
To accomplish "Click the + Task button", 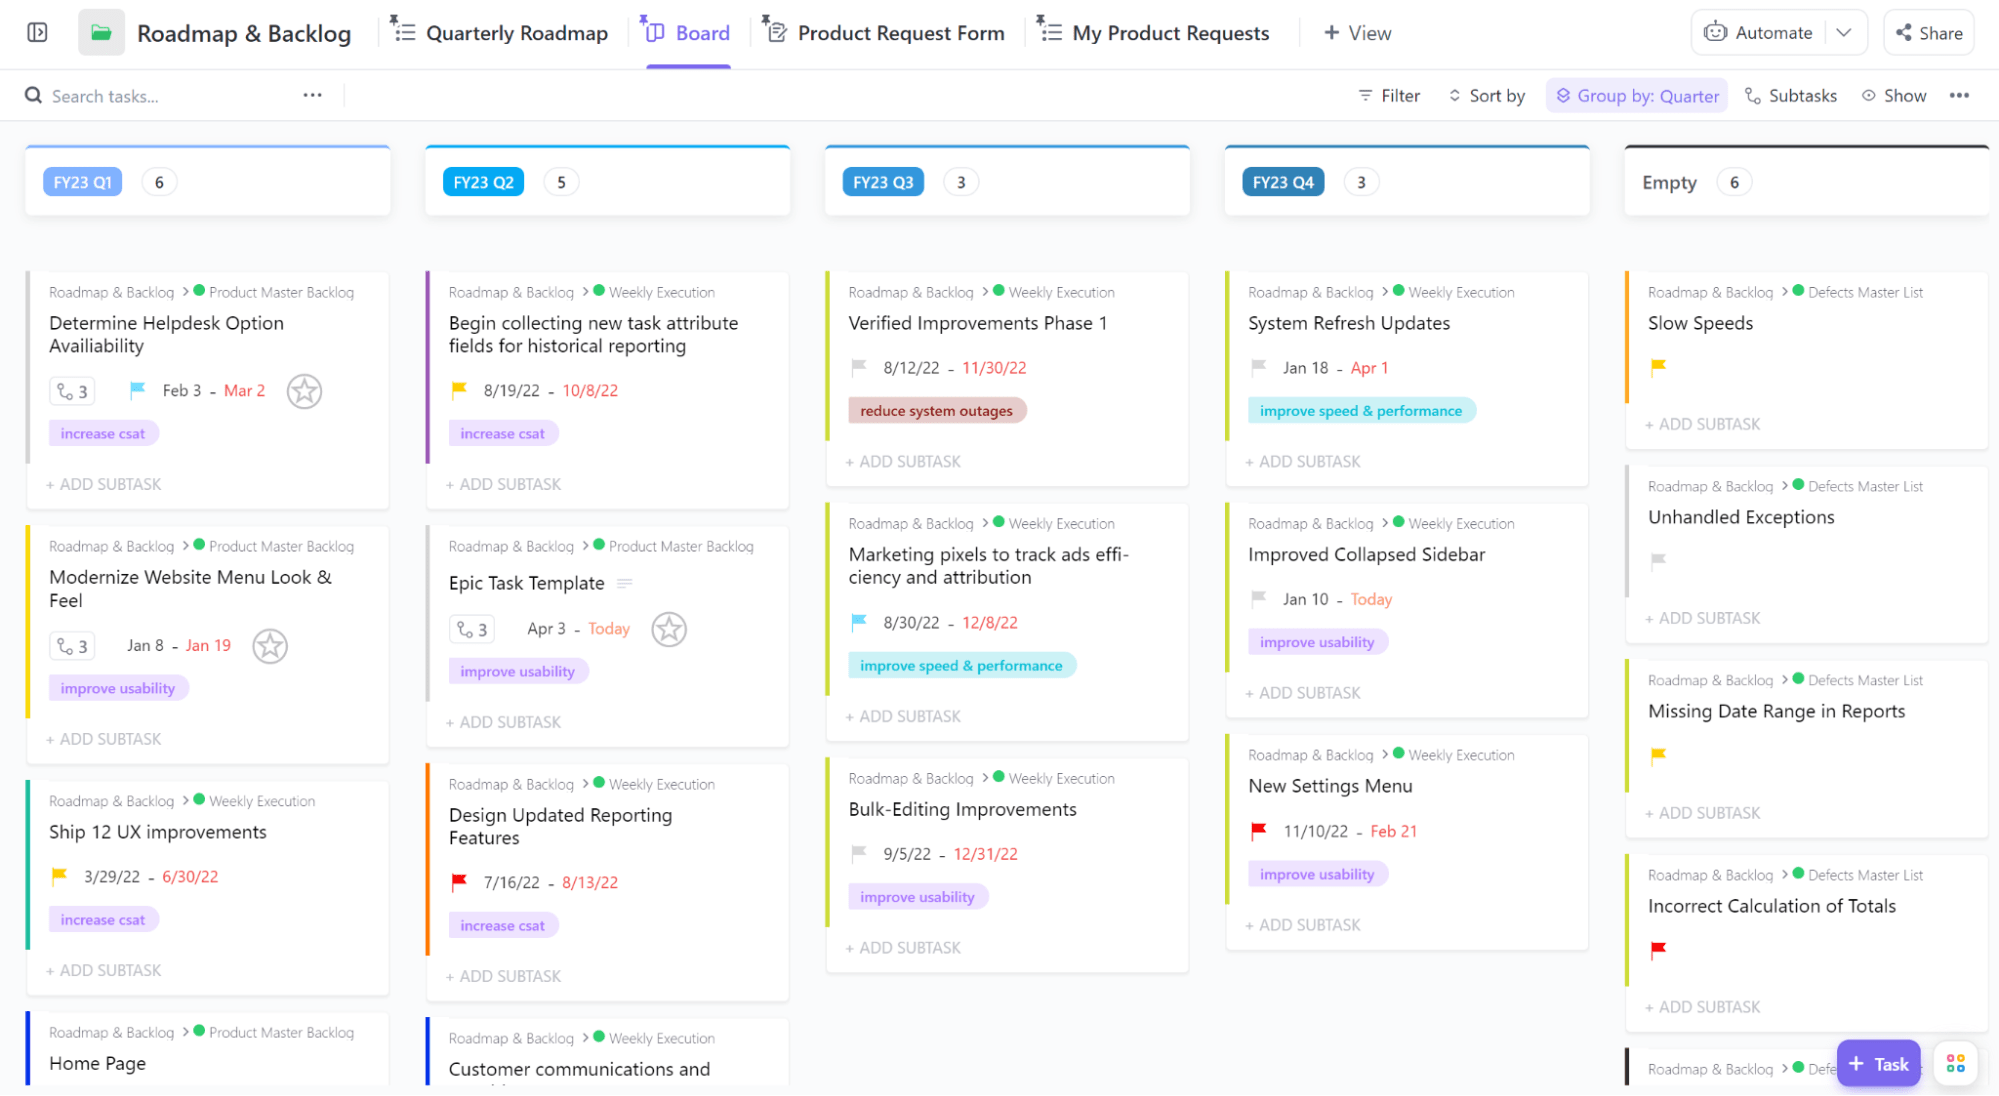I will tap(1878, 1063).
